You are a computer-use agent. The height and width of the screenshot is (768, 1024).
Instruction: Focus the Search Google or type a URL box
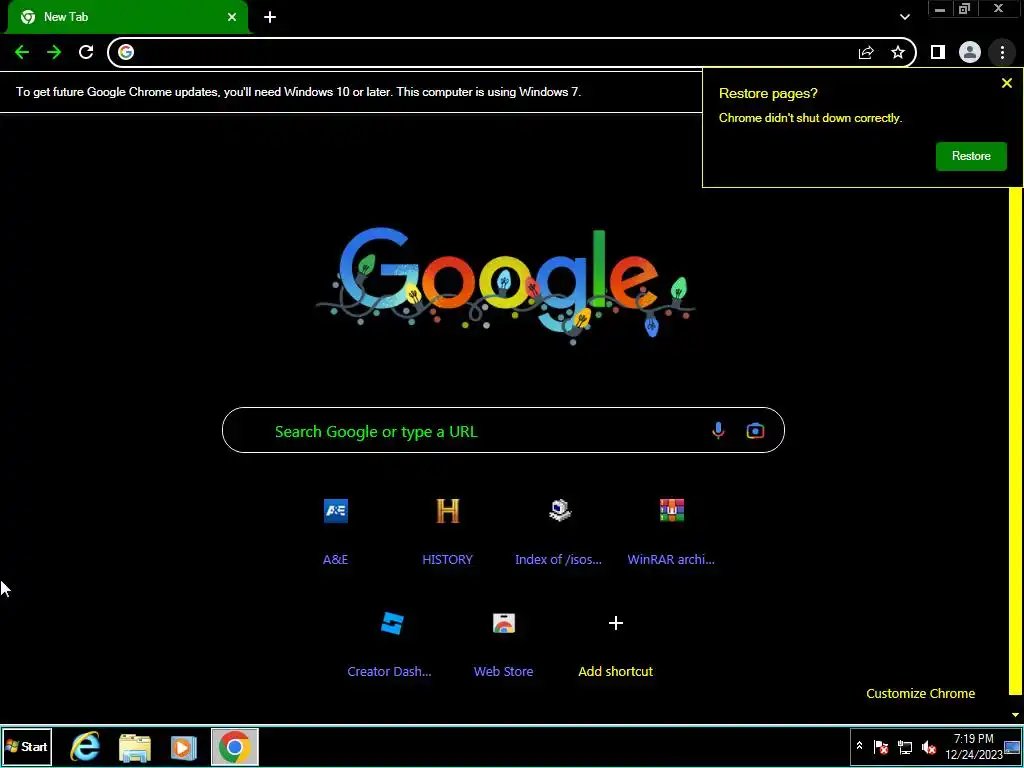click(x=503, y=430)
